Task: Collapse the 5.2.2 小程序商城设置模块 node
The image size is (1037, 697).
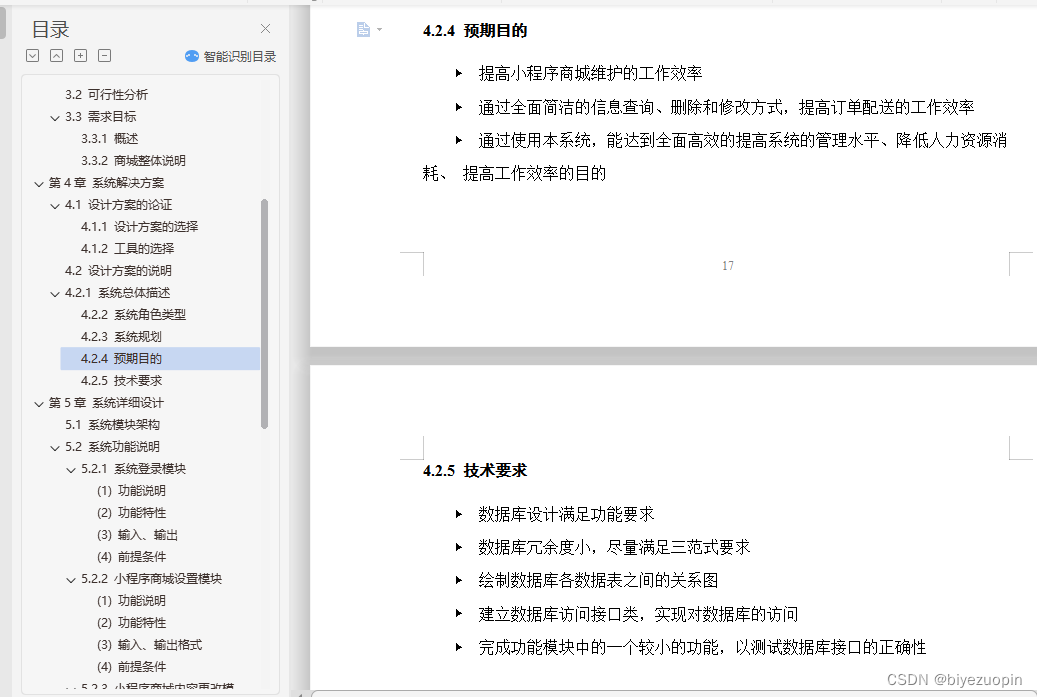Action: 71,580
